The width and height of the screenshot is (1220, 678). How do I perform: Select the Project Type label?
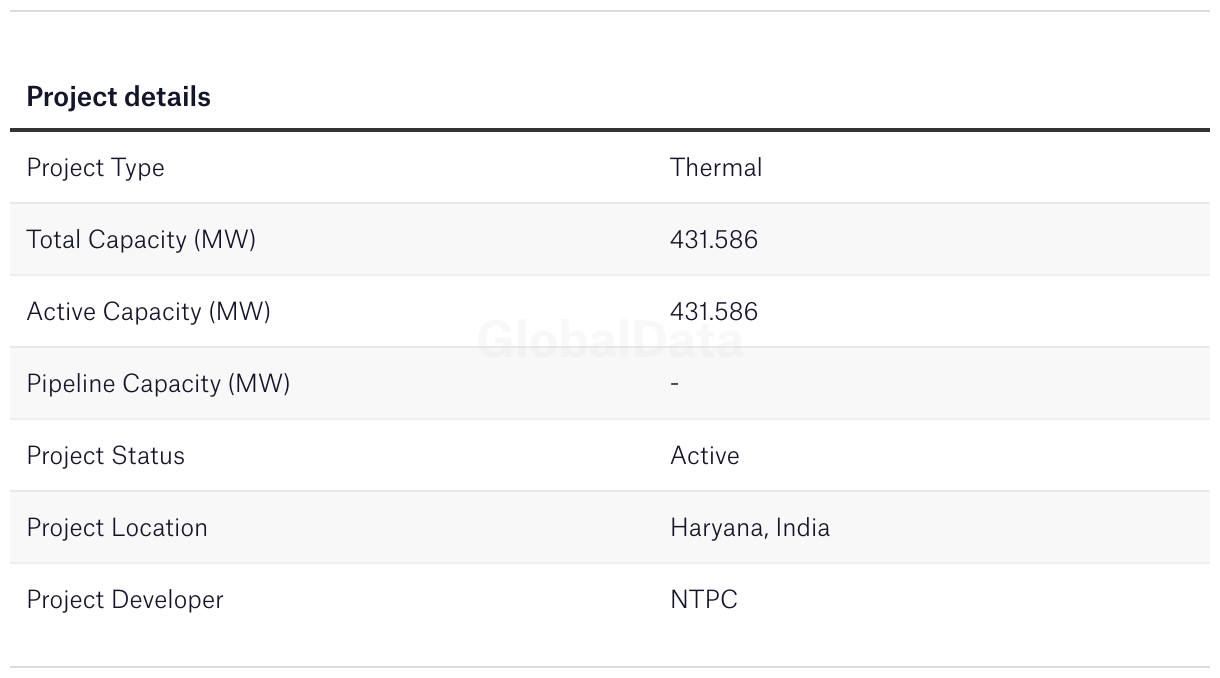click(x=95, y=168)
